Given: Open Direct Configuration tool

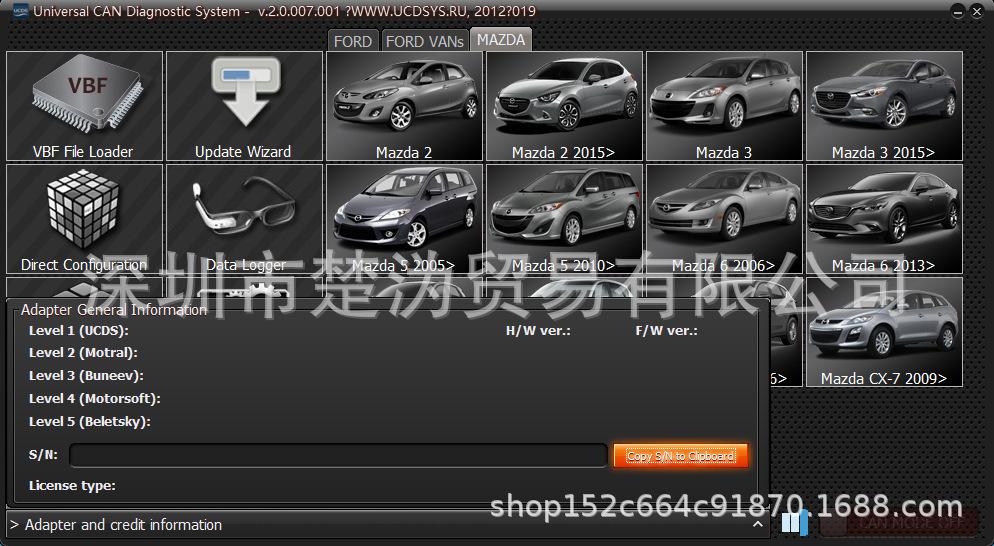Looking at the screenshot, I should [x=84, y=219].
